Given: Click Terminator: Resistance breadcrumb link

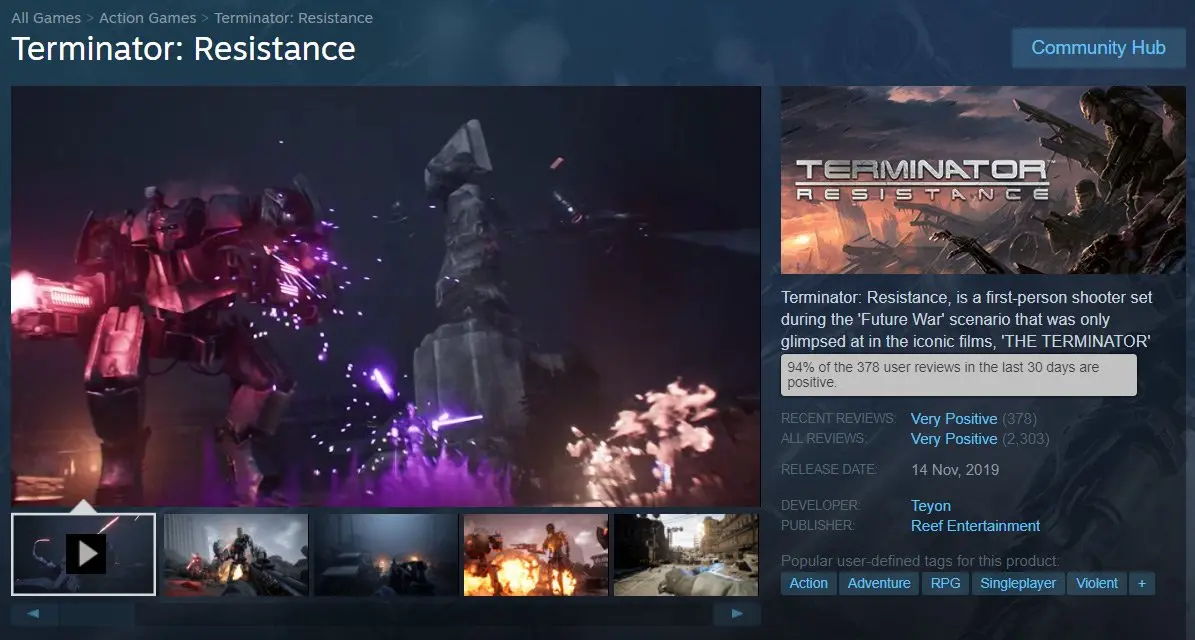Looking at the screenshot, I should 293,18.
